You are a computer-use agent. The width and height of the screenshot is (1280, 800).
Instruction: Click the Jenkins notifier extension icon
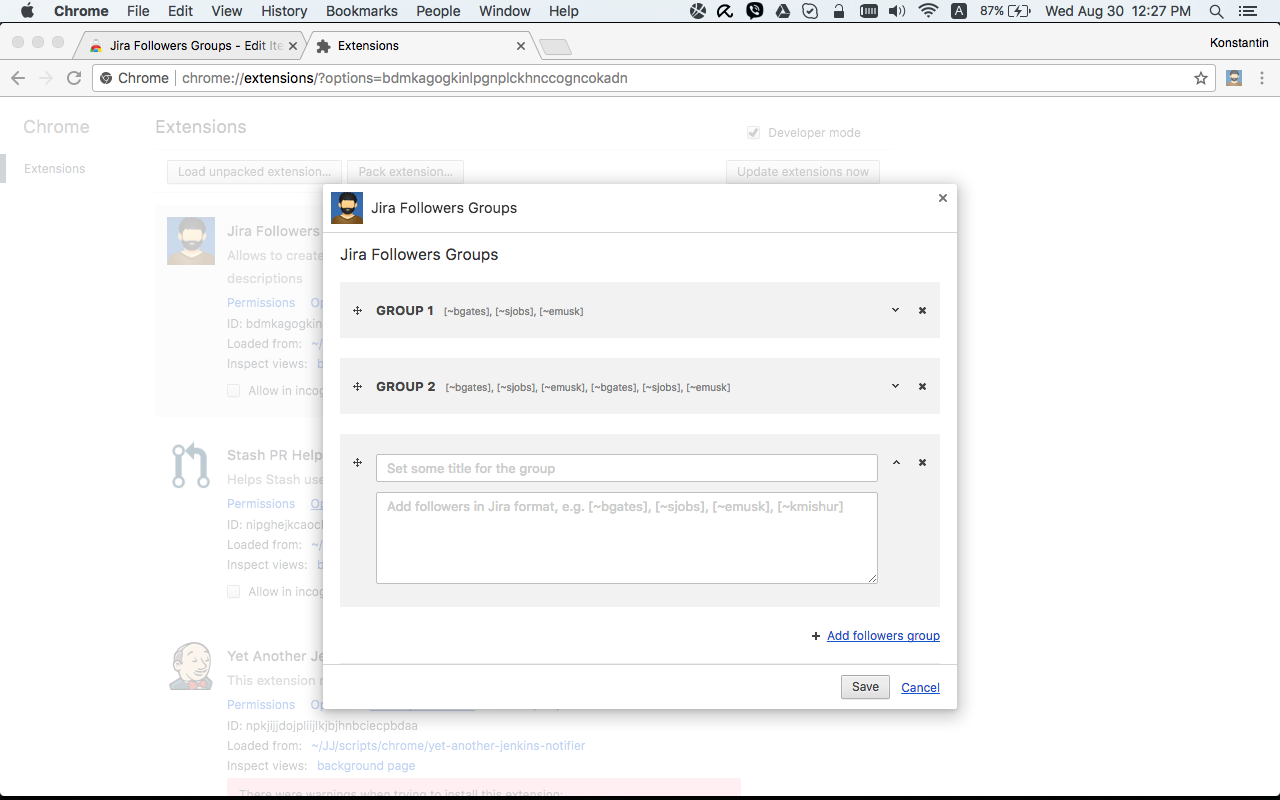(191, 667)
